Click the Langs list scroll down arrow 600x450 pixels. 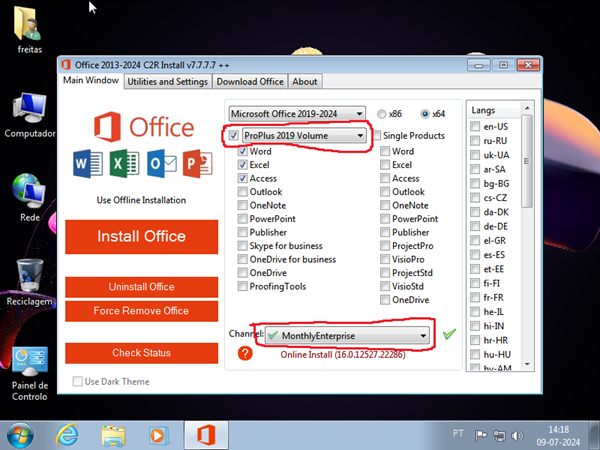[x=527, y=364]
